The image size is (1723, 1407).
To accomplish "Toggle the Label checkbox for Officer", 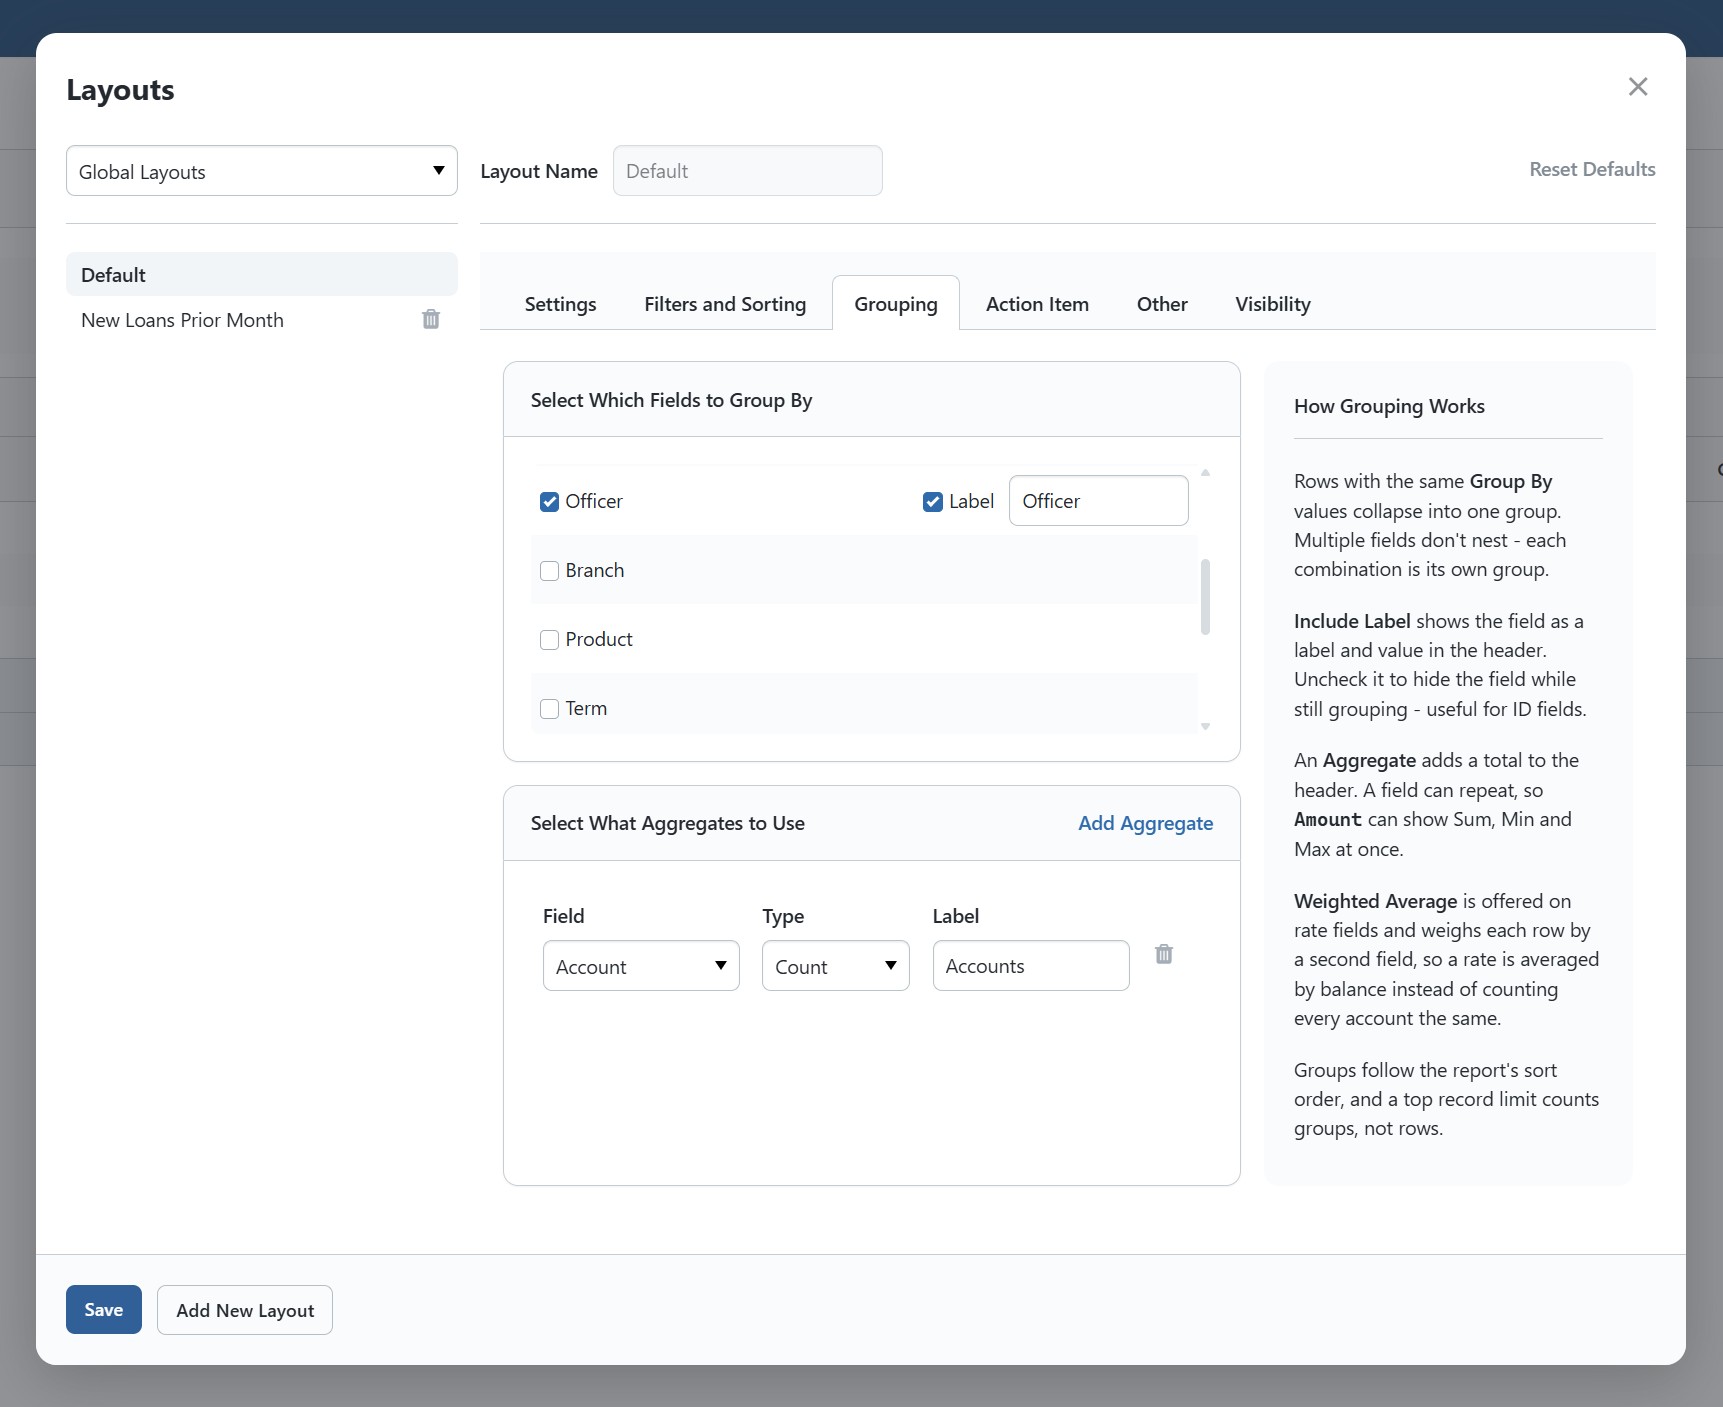I will (x=933, y=502).
